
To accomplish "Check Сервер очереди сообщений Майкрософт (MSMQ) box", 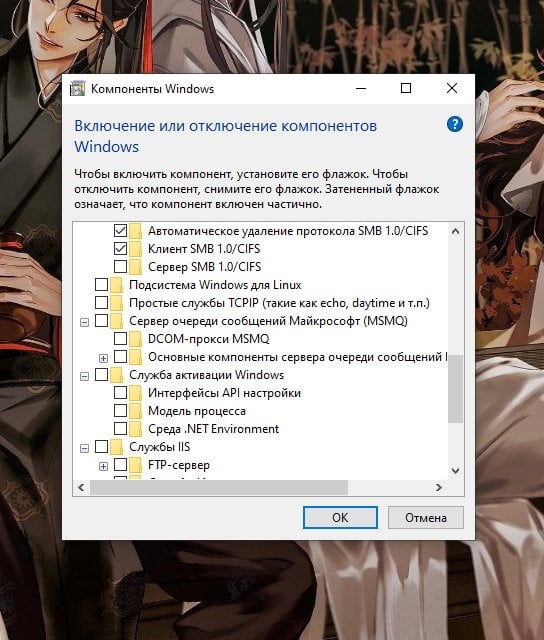I will pos(101,320).
